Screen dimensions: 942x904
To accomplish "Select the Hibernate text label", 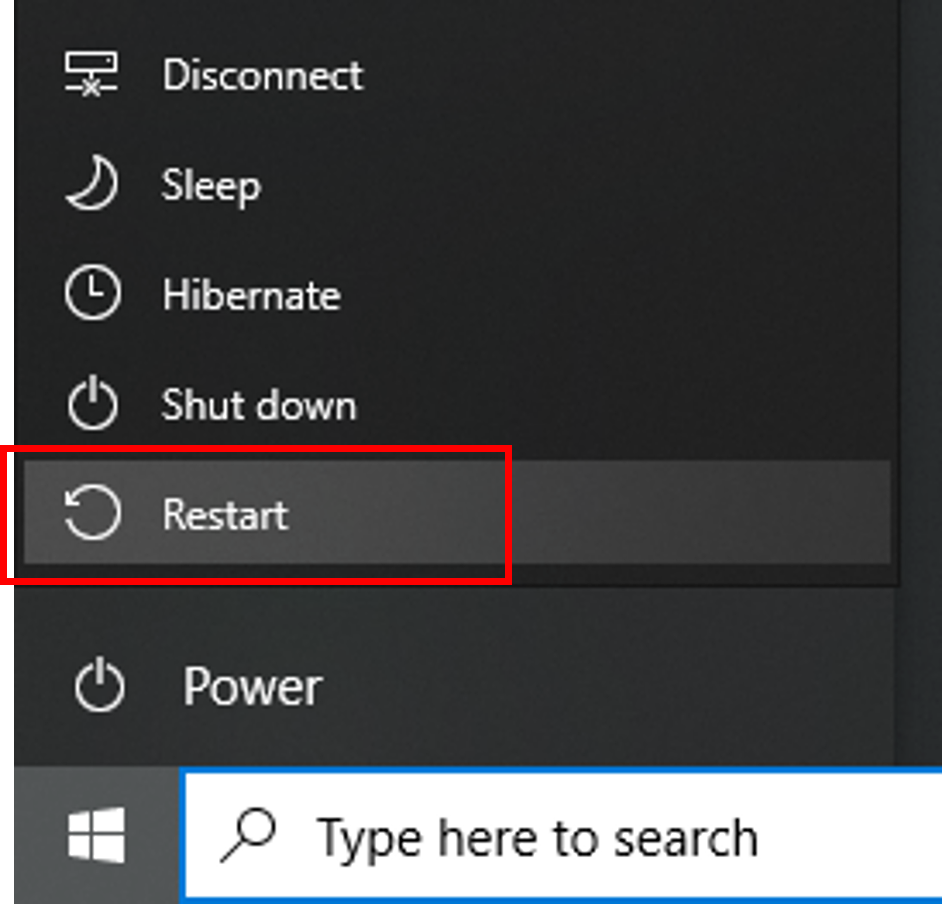I will click(x=252, y=295).
